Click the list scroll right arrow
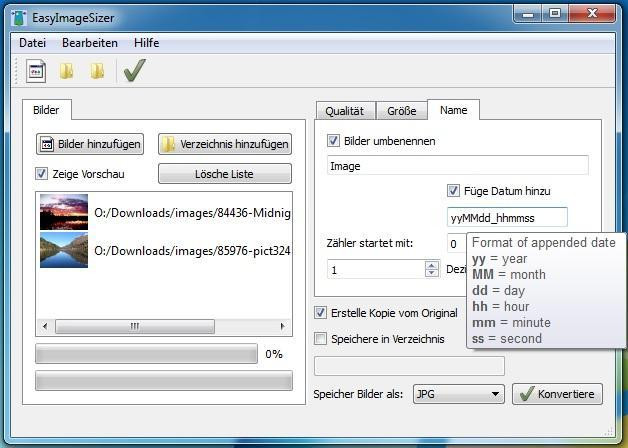 pos(283,326)
